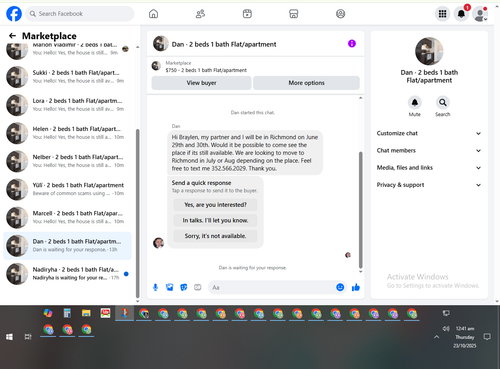Open the volume control in system tray
The height and width of the screenshot is (369, 500).
446,329
